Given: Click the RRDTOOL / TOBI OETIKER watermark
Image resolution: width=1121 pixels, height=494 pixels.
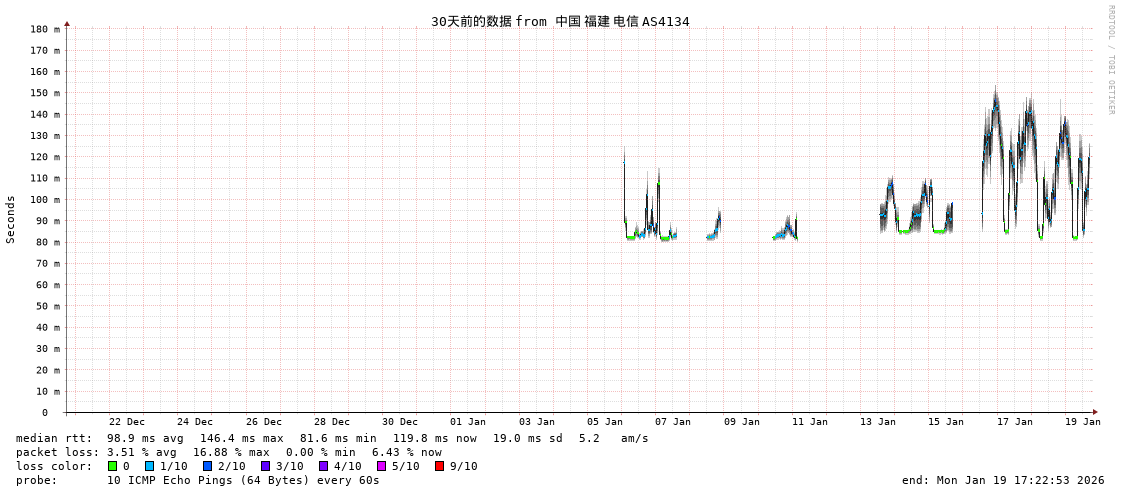Looking at the screenshot, I should (1110, 60).
